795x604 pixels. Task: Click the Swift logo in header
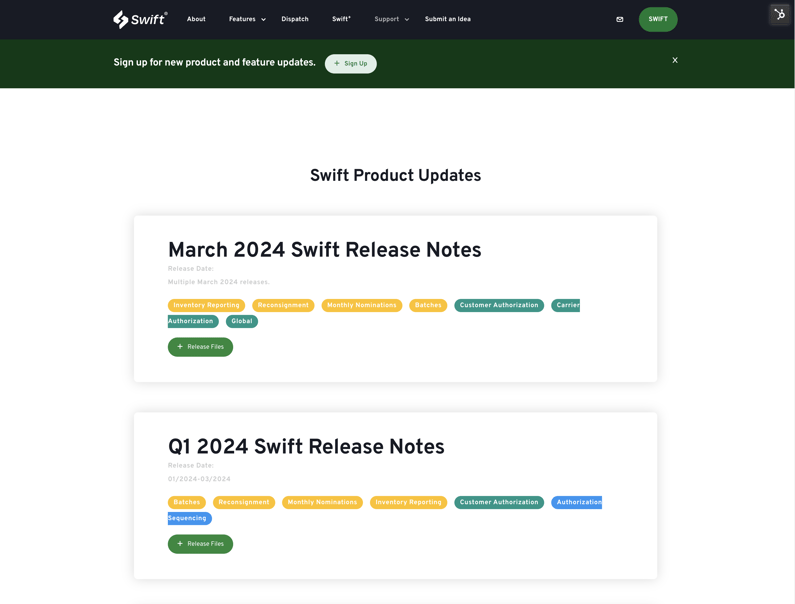(x=140, y=19)
